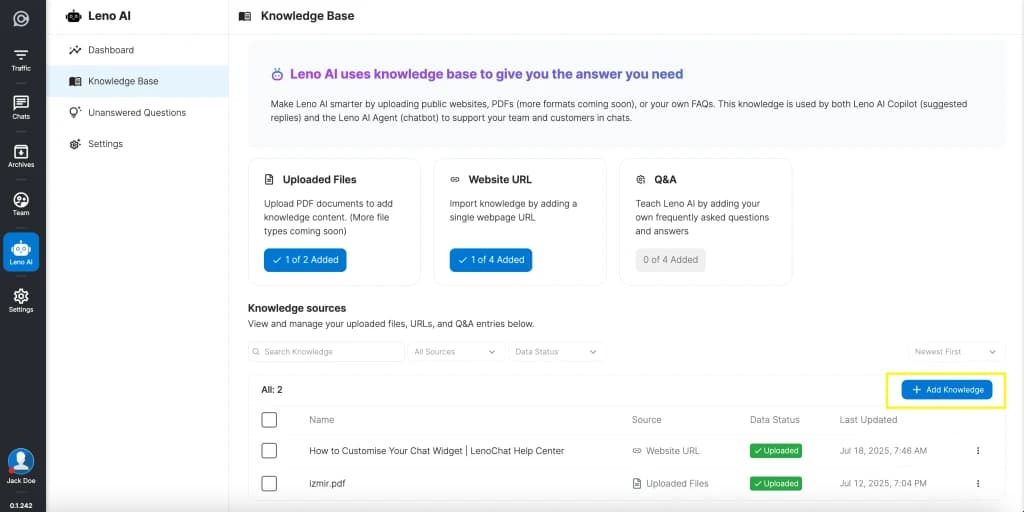
Task: Click the Jack Doe avatar
Action: (21, 461)
